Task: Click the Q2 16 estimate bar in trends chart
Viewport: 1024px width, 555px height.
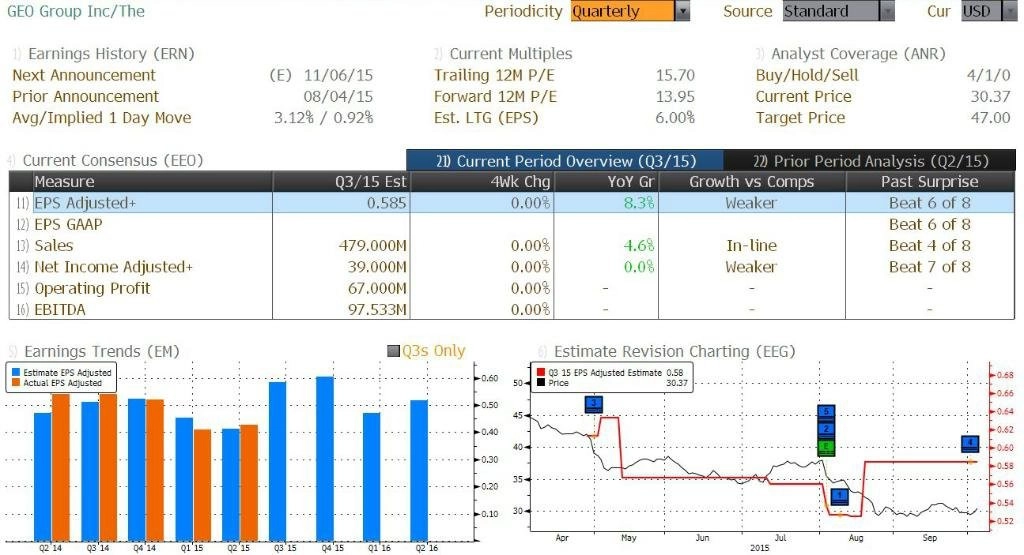Action: (x=419, y=470)
